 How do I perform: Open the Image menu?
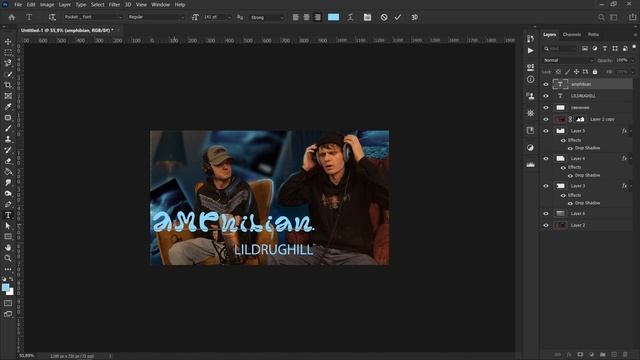[x=47, y=4]
